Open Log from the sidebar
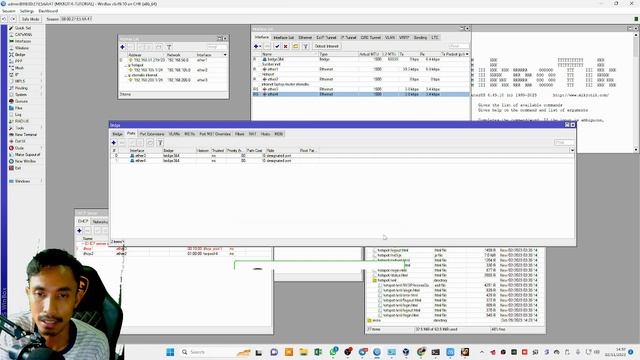 pyautogui.click(x=18, y=115)
